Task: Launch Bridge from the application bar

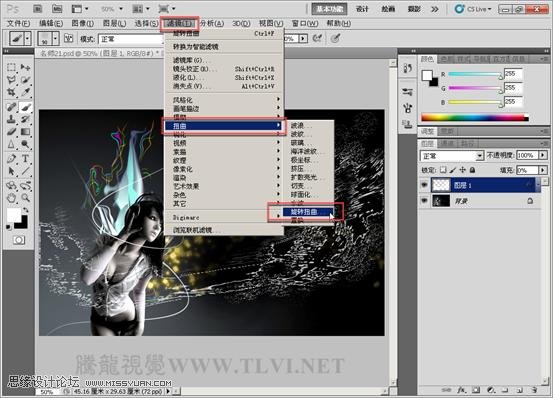Action: click(37, 8)
